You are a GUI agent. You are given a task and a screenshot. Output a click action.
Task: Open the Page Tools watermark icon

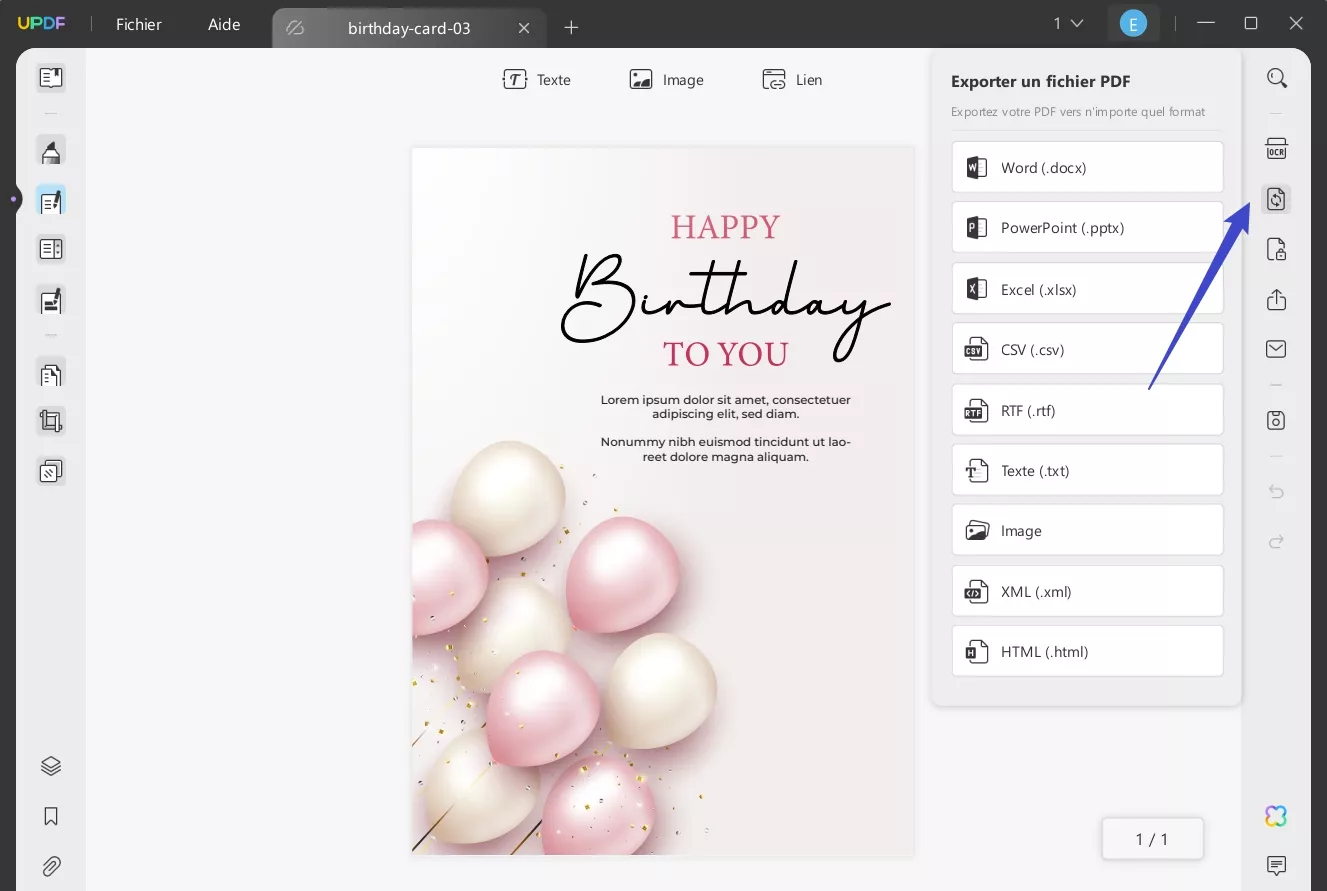[51, 471]
